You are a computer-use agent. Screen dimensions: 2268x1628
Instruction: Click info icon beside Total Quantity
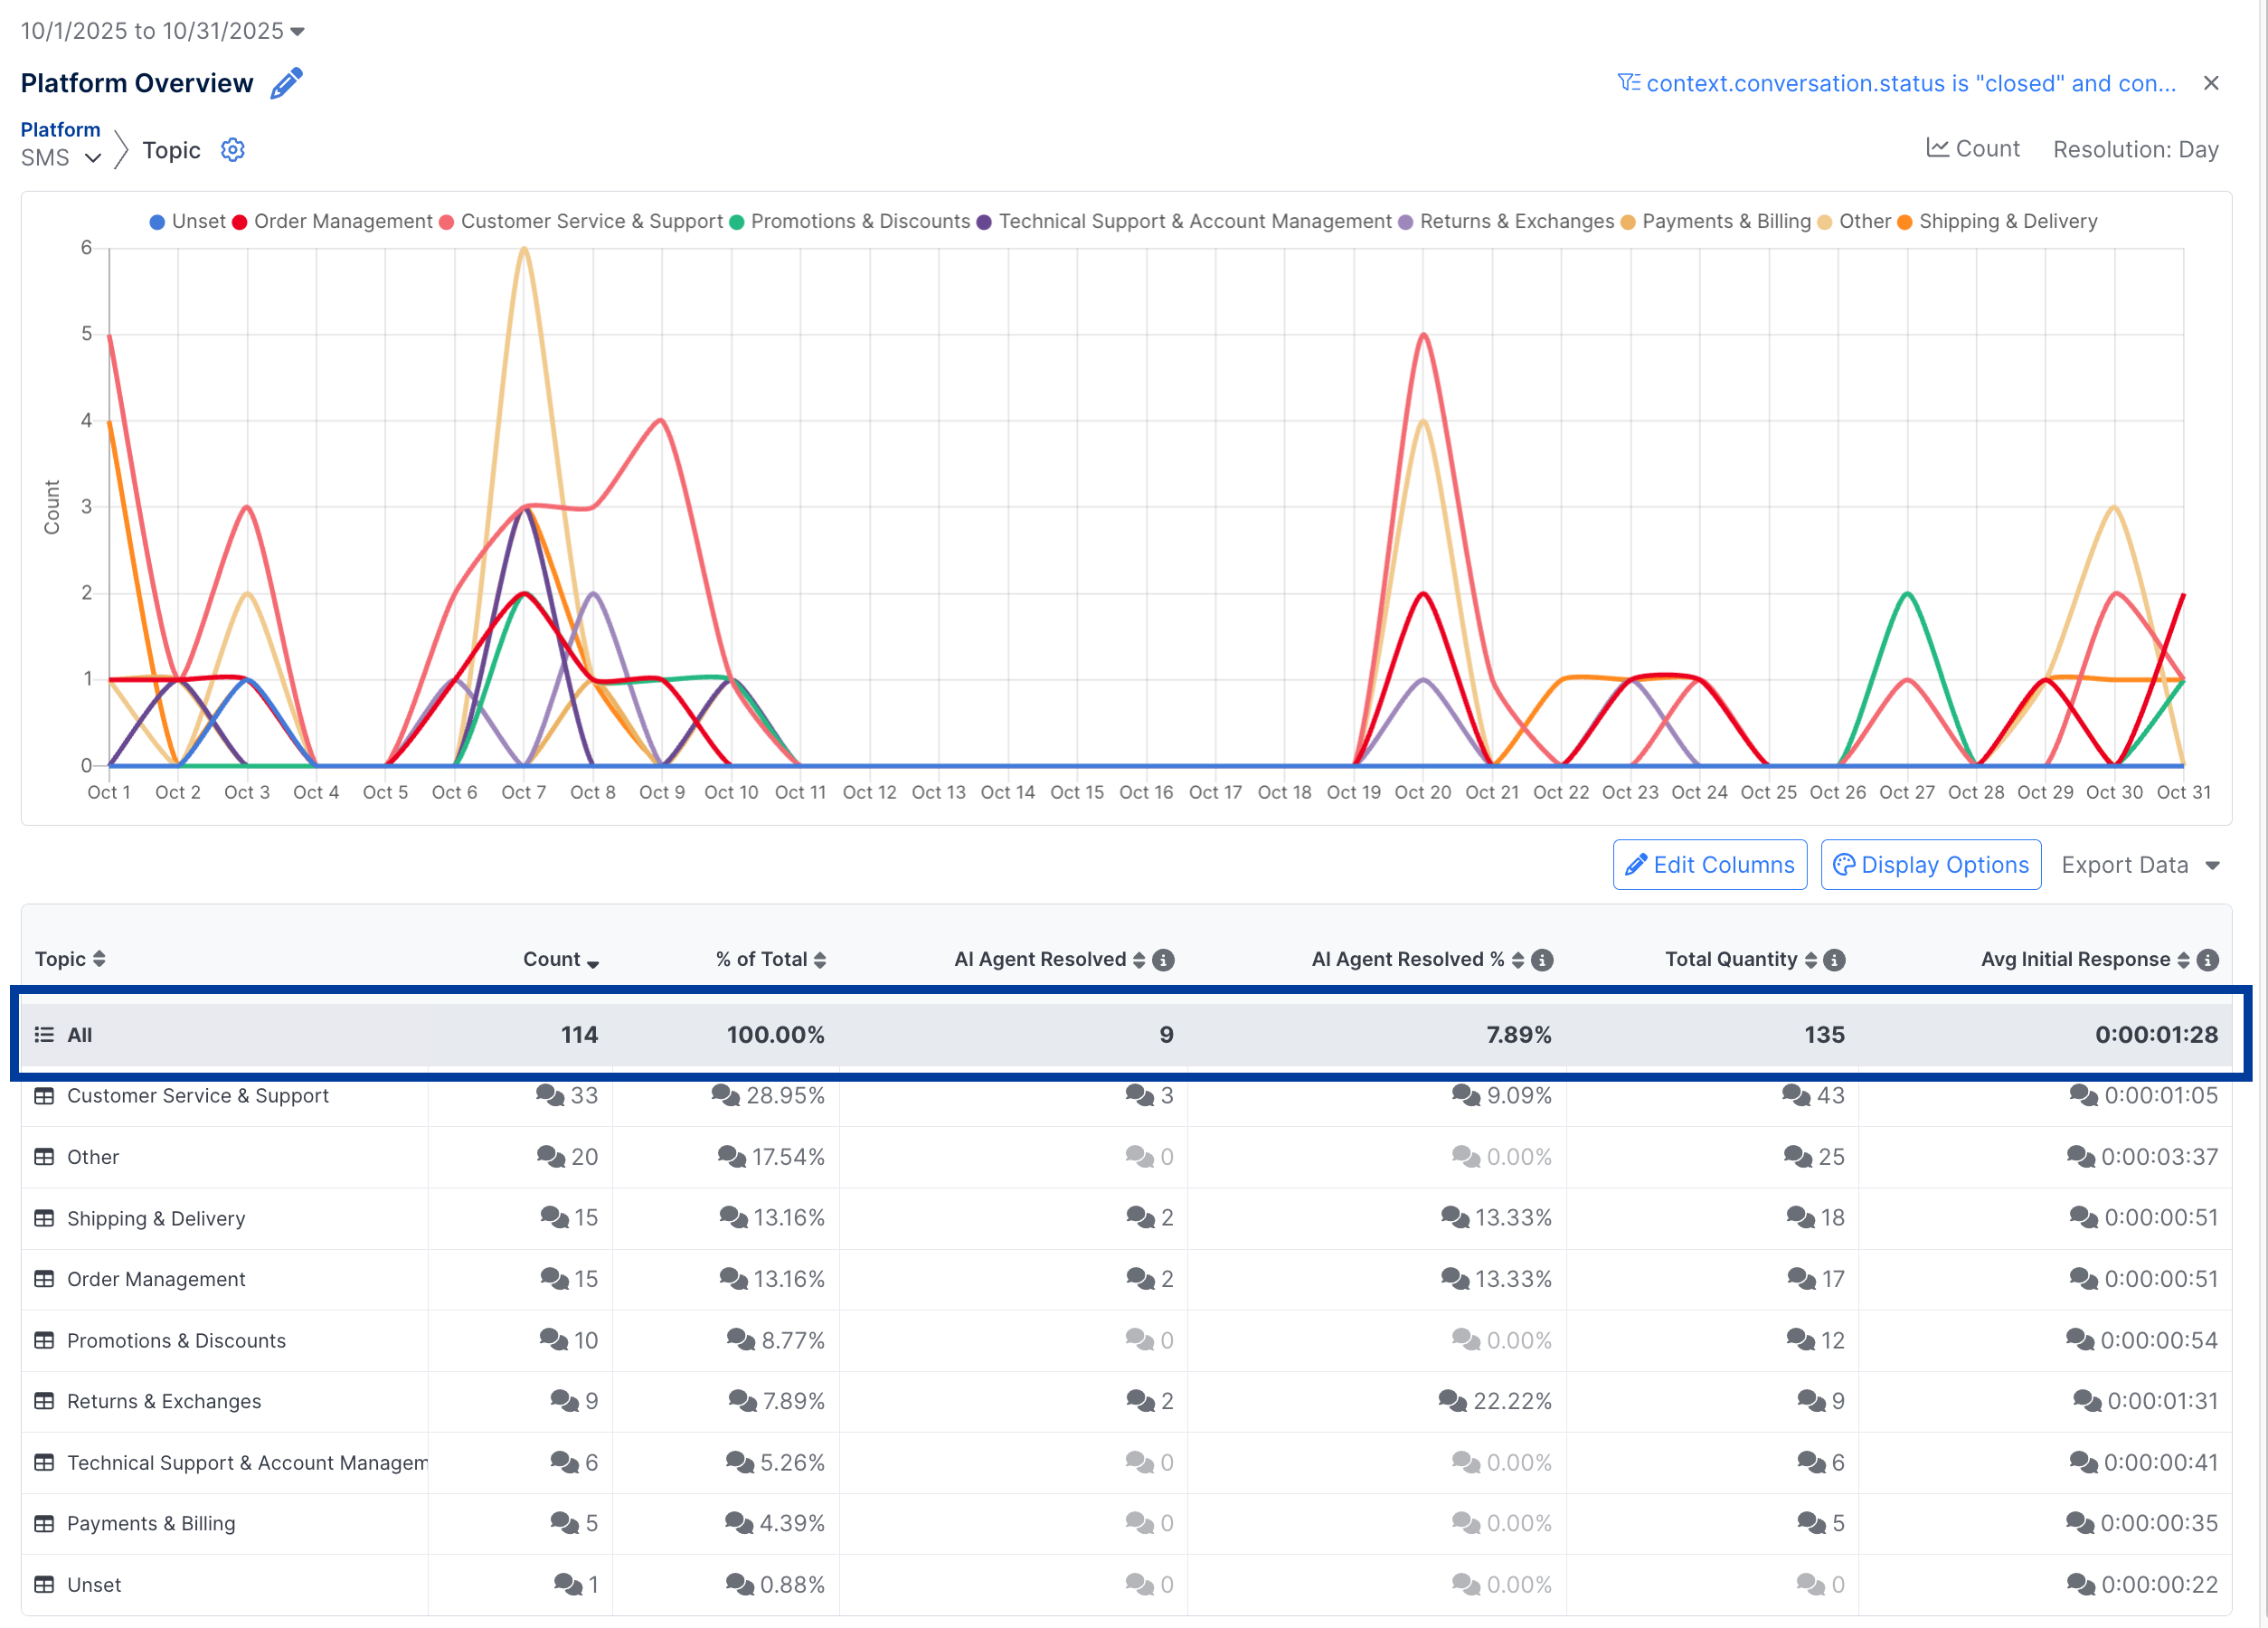(1834, 960)
